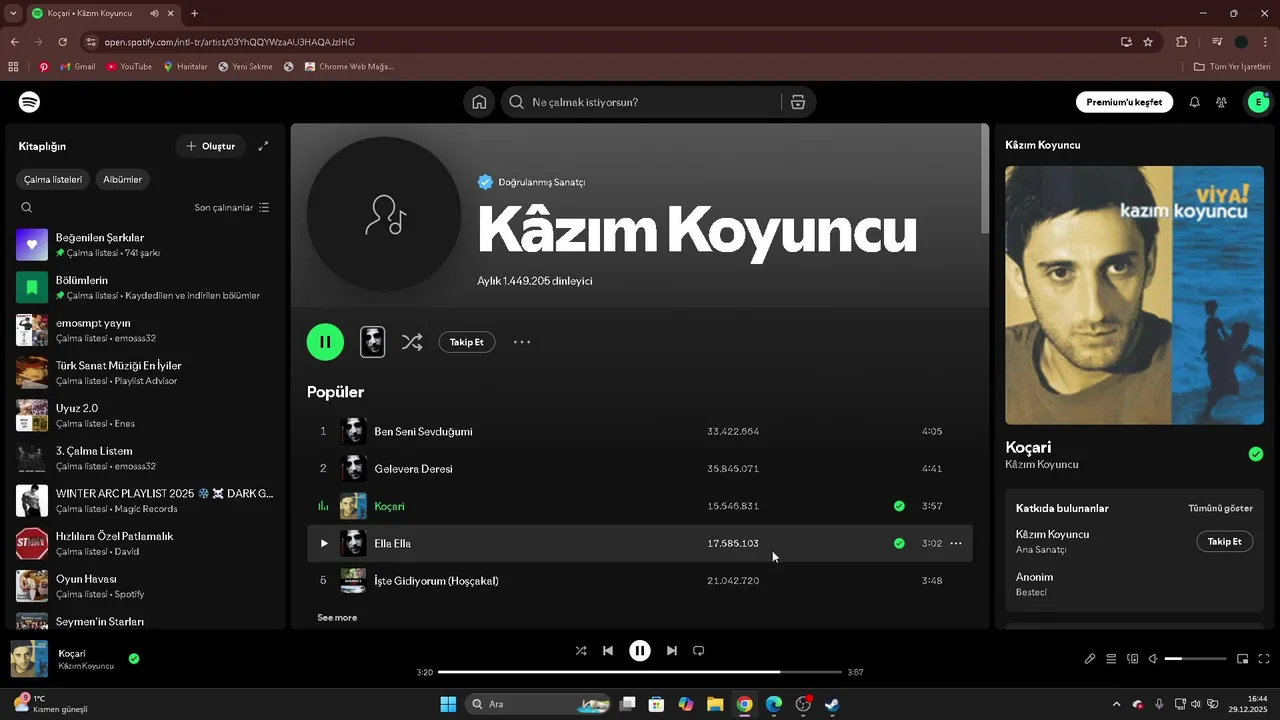
Task: Open Chrome extensions puzzle icon
Action: pyautogui.click(x=1182, y=42)
